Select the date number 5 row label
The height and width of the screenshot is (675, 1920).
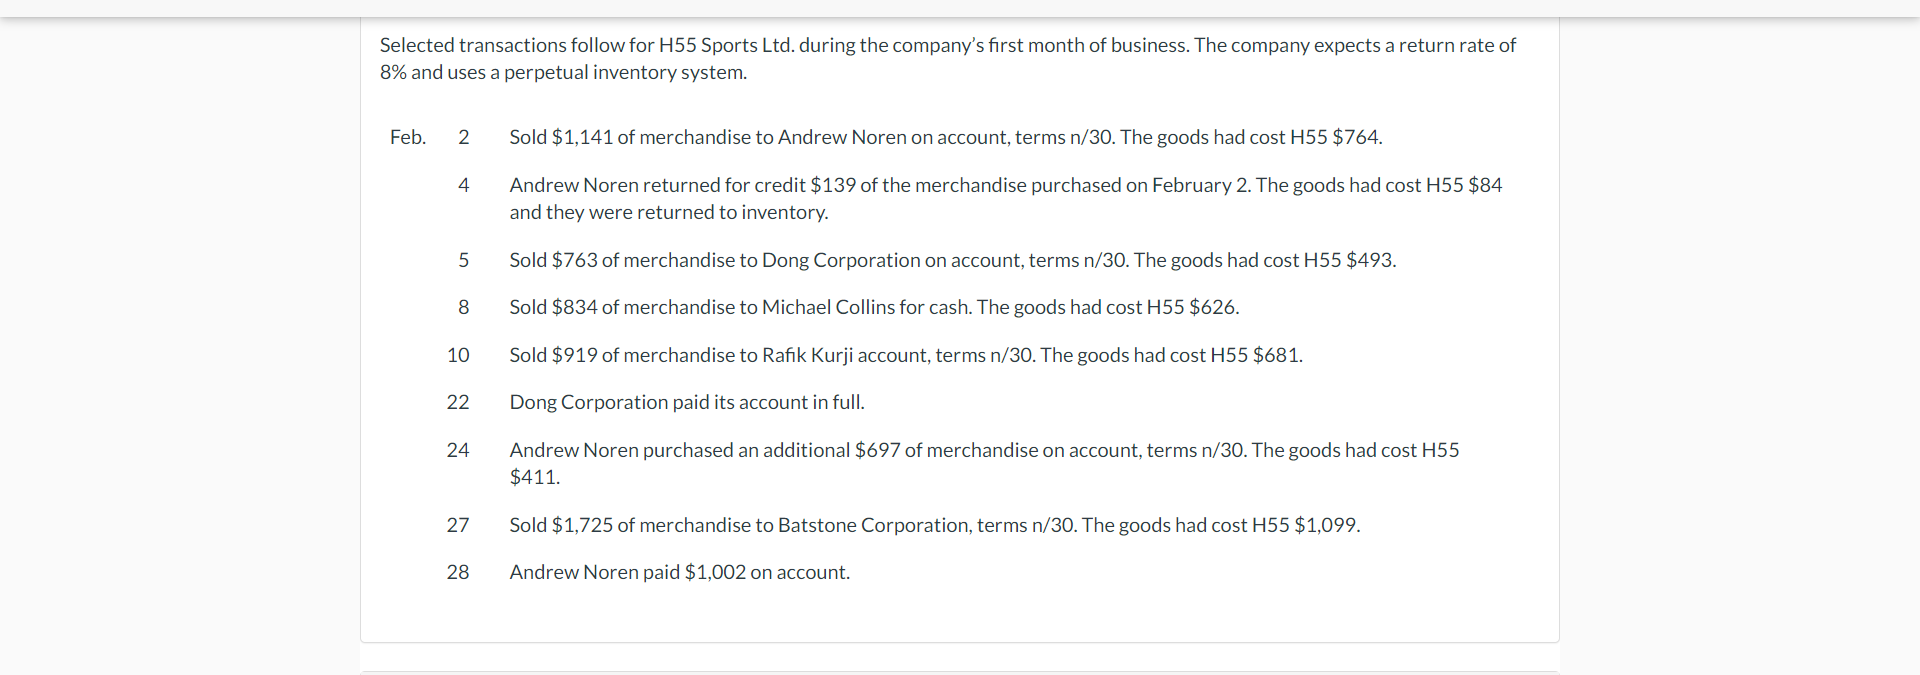click(x=463, y=260)
